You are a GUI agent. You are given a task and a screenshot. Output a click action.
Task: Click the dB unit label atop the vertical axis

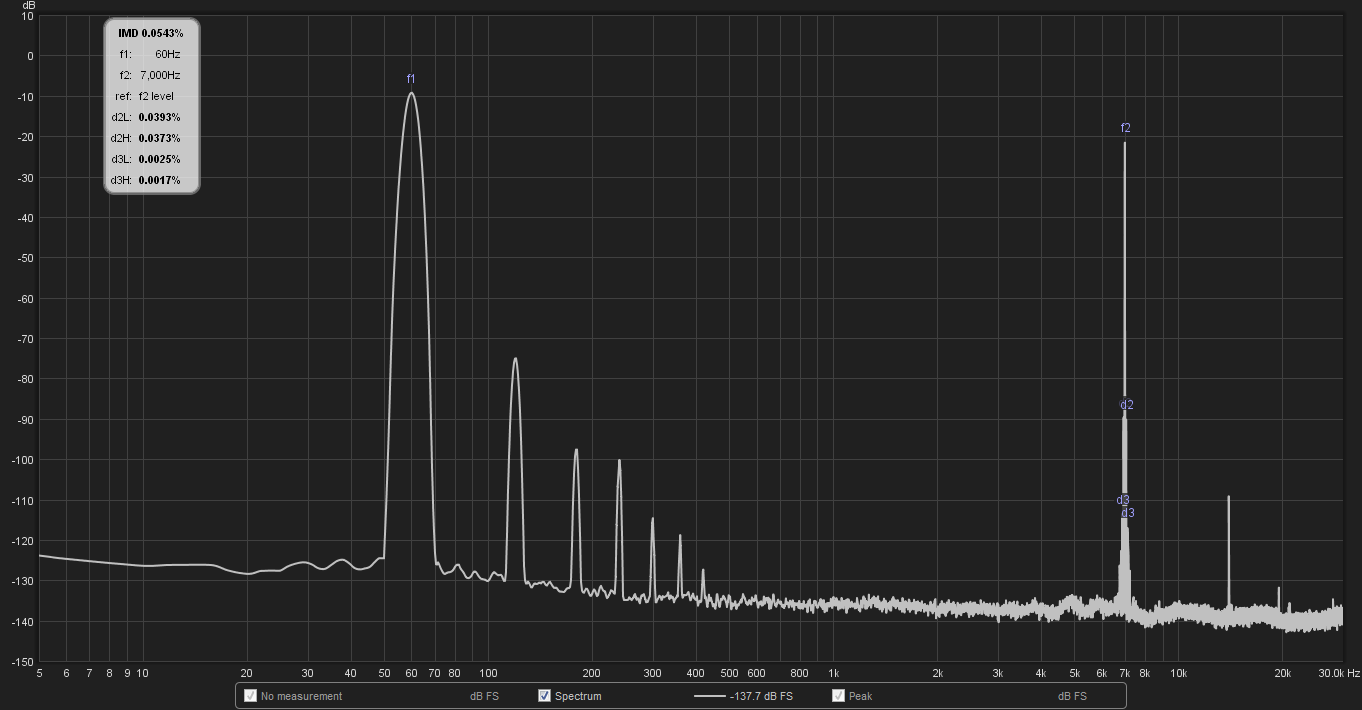[x=28, y=5]
